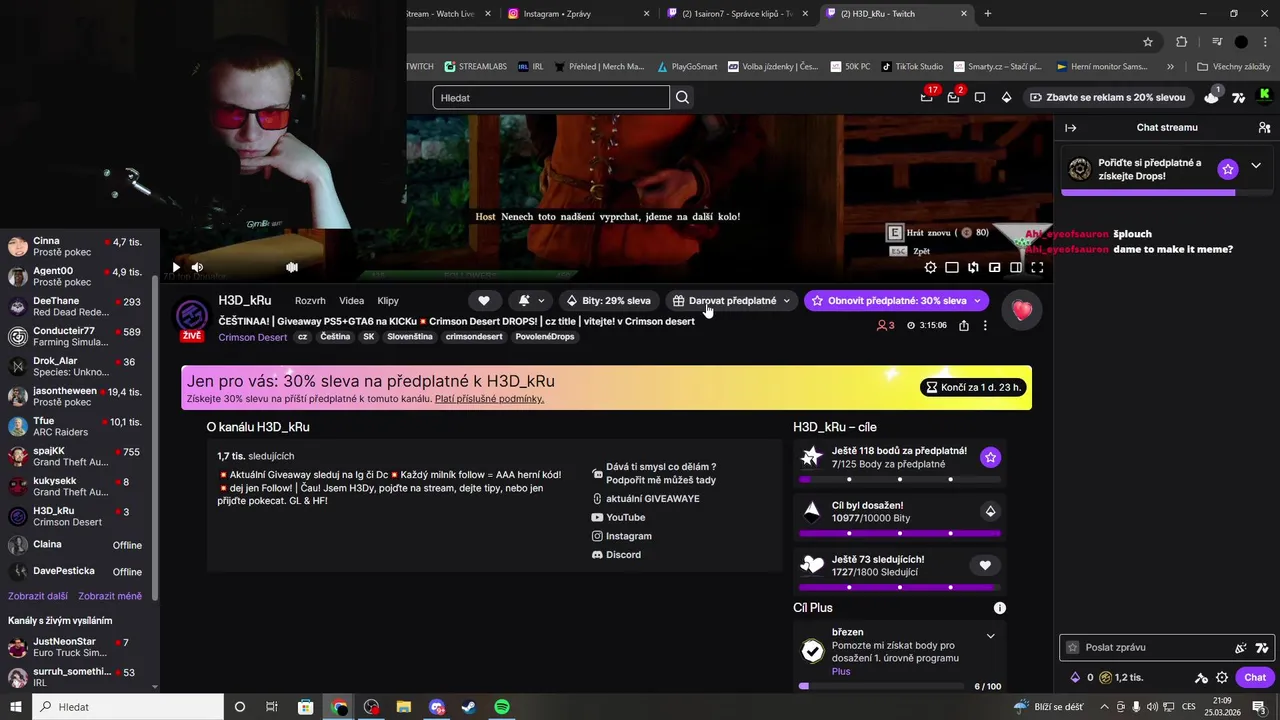Image resolution: width=1280 pixels, height=720 pixels.
Task: Open Cinna channel in sidebar
Action: click(80, 247)
